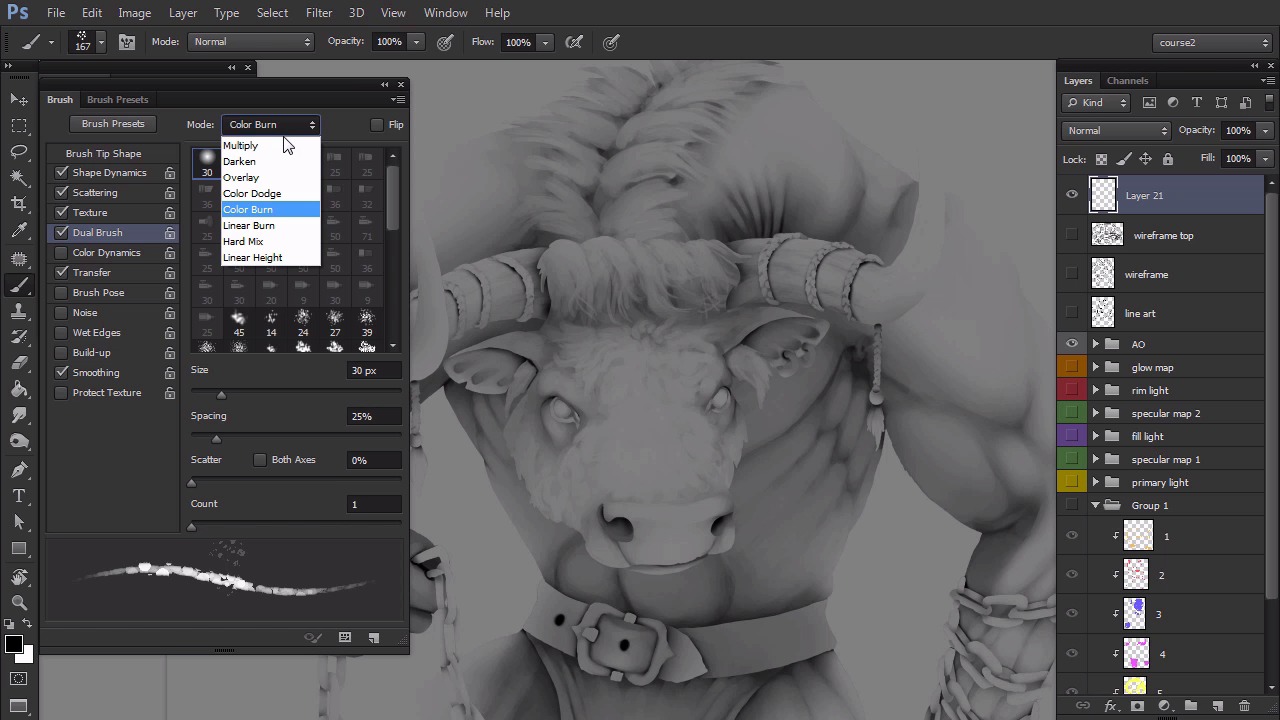Screen dimensions: 1280x720
Task: Select the Type tool
Action: coord(19,496)
